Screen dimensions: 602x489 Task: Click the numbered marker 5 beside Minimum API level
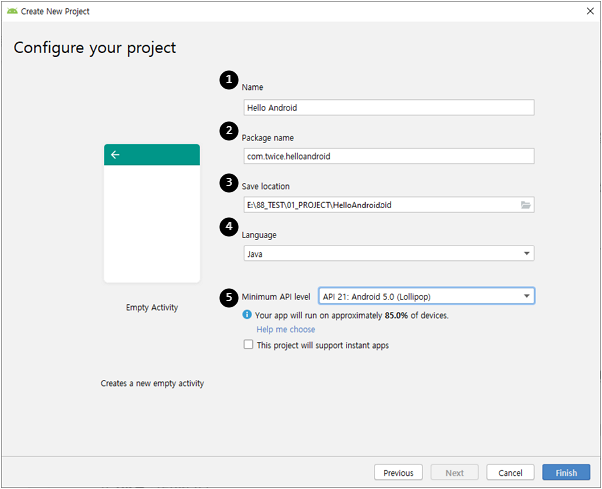(x=229, y=296)
